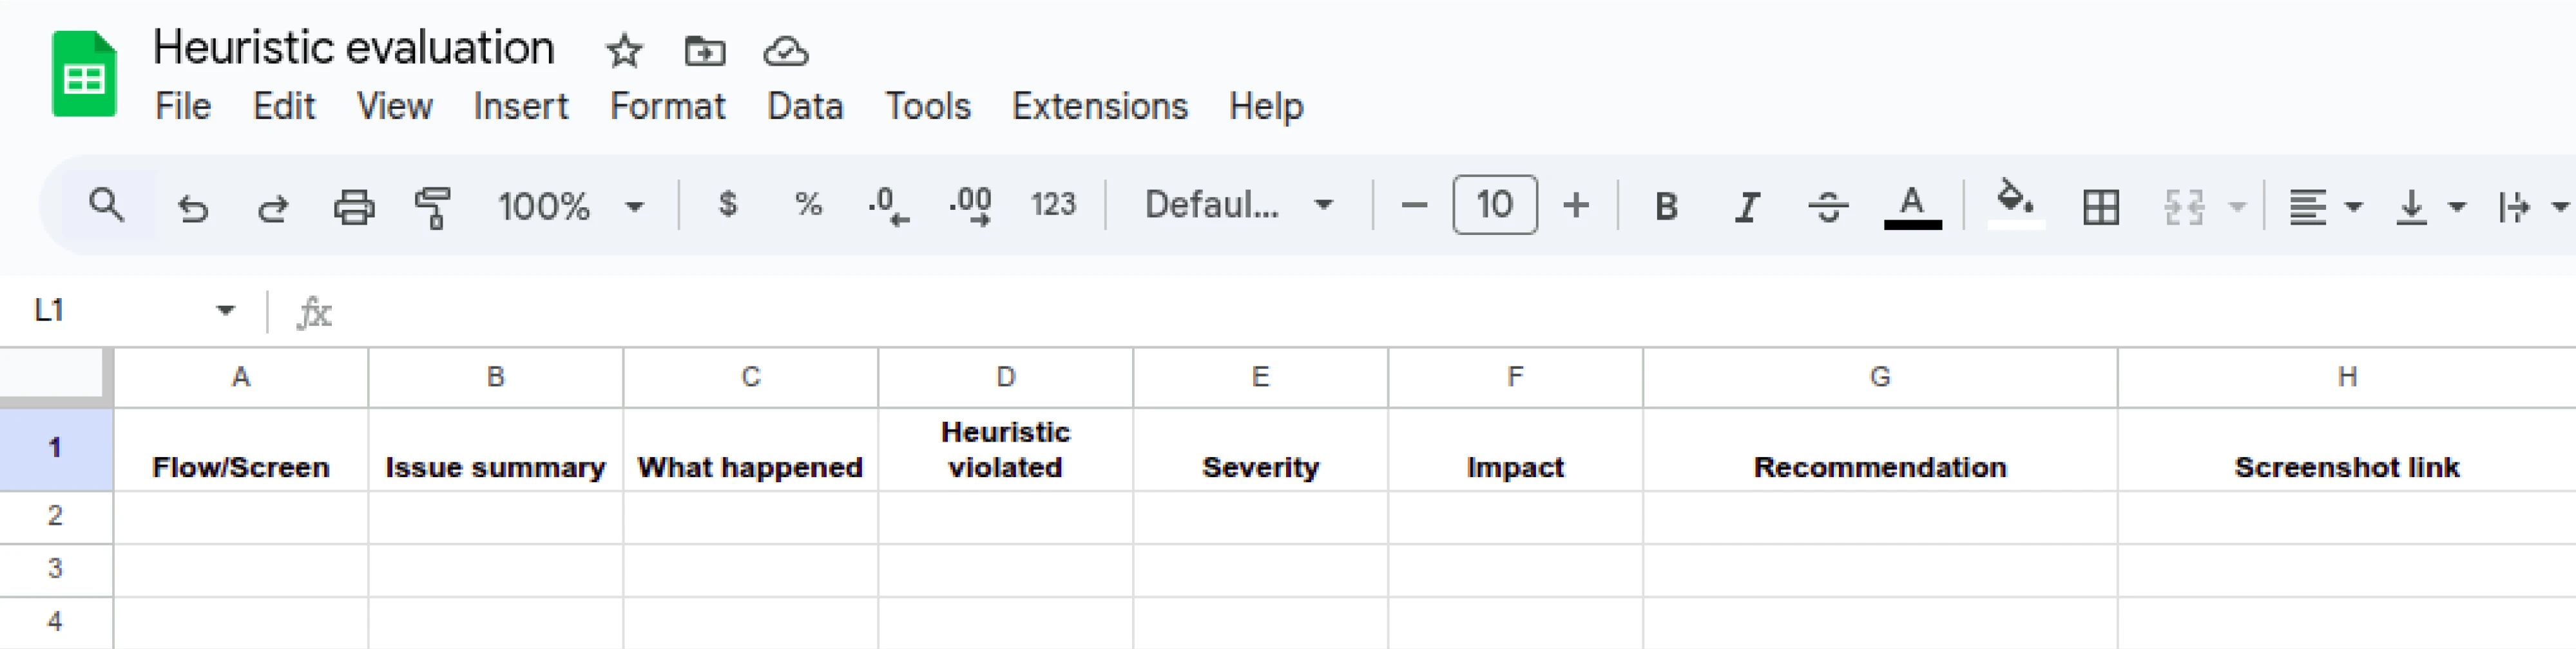The width and height of the screenshot is (2576, 649).
Task: Open the Data menu
Action: coord(806,107)
